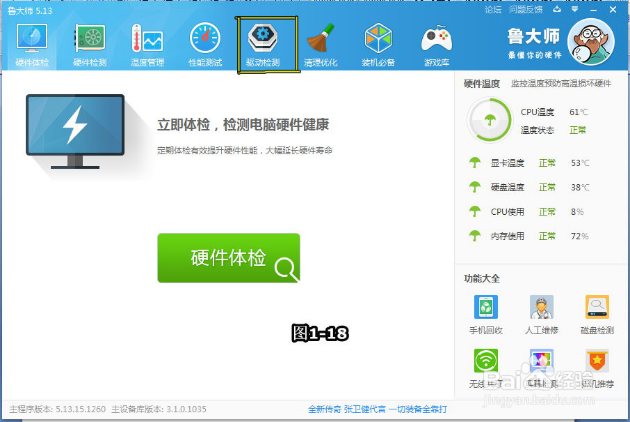
Task: Open the 手机回收 phone recycle icon
Action: [486, 307]
